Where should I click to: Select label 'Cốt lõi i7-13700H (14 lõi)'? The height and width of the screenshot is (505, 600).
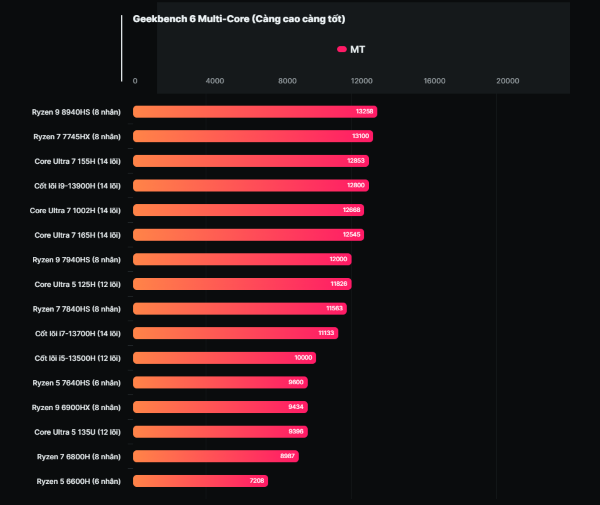pos(78,334)
